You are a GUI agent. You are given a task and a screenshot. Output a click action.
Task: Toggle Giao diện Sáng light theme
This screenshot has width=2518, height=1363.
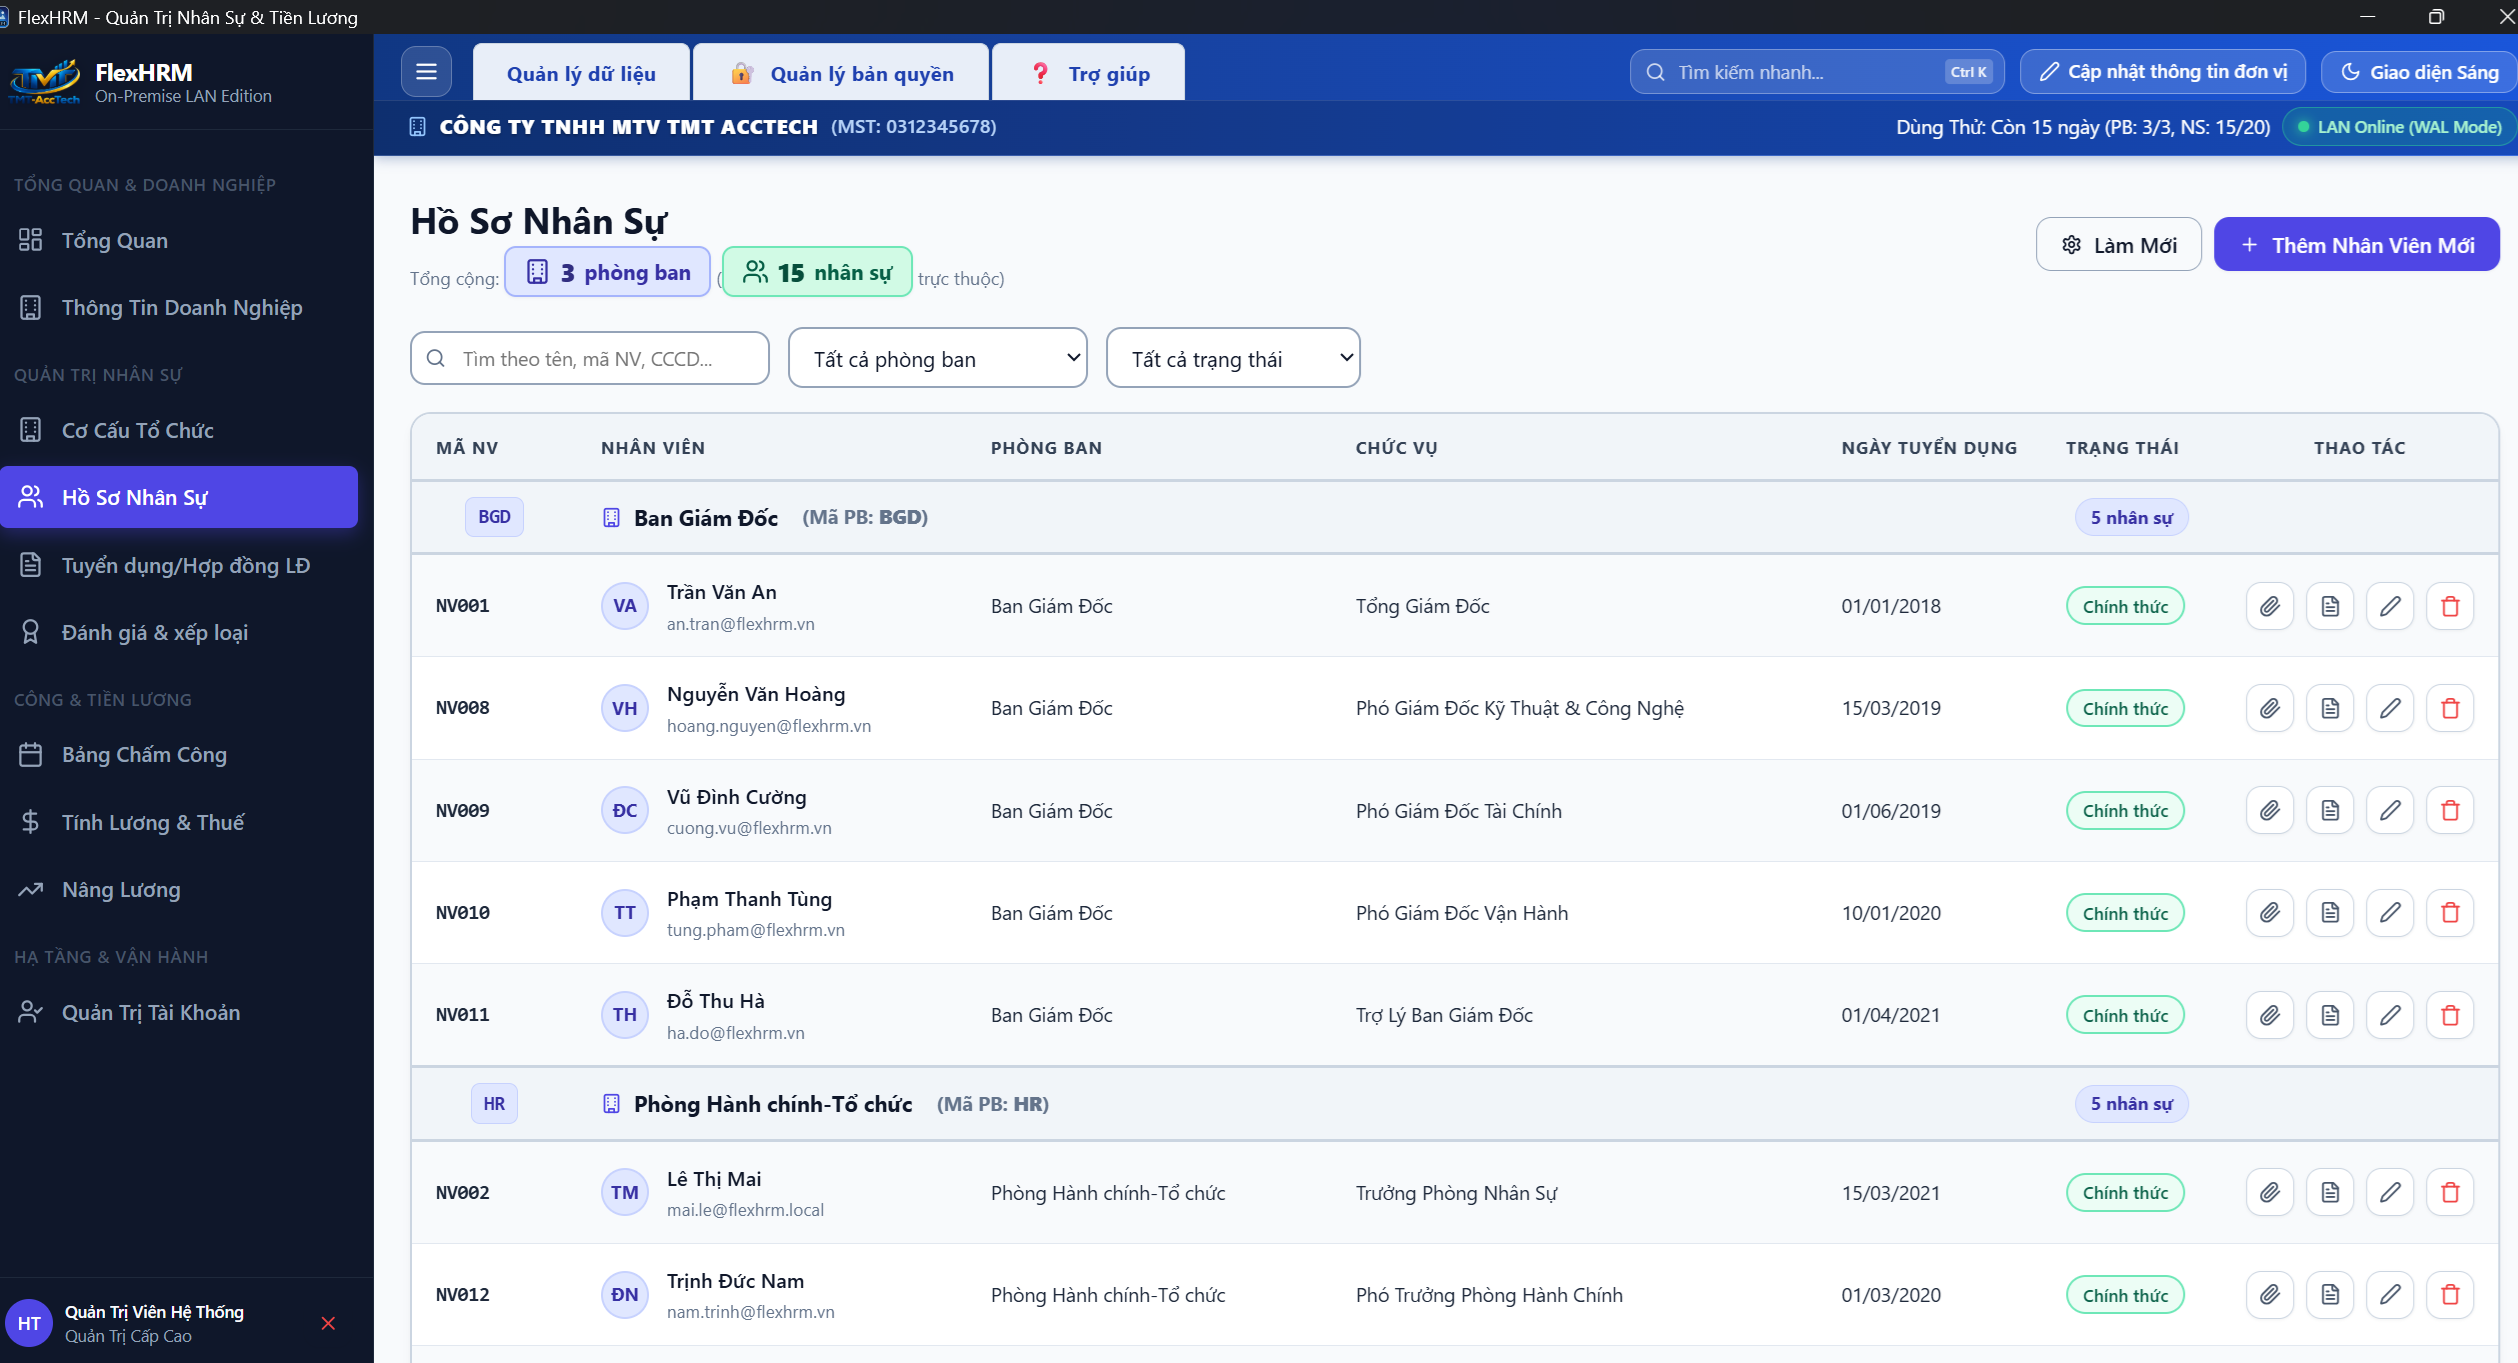click(x=2419, y=72)
